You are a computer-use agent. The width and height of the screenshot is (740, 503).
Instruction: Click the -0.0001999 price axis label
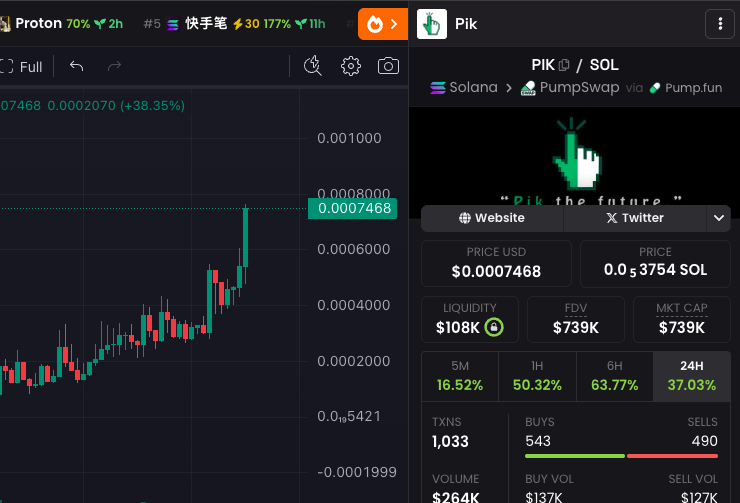(x=357, y=472)
